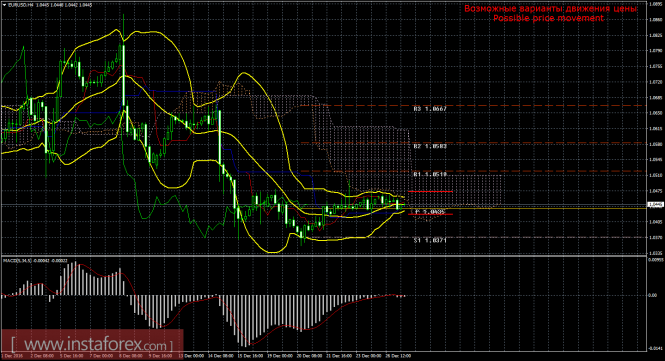Click the 0.00 level on MACD scale

tap(654, 295)
